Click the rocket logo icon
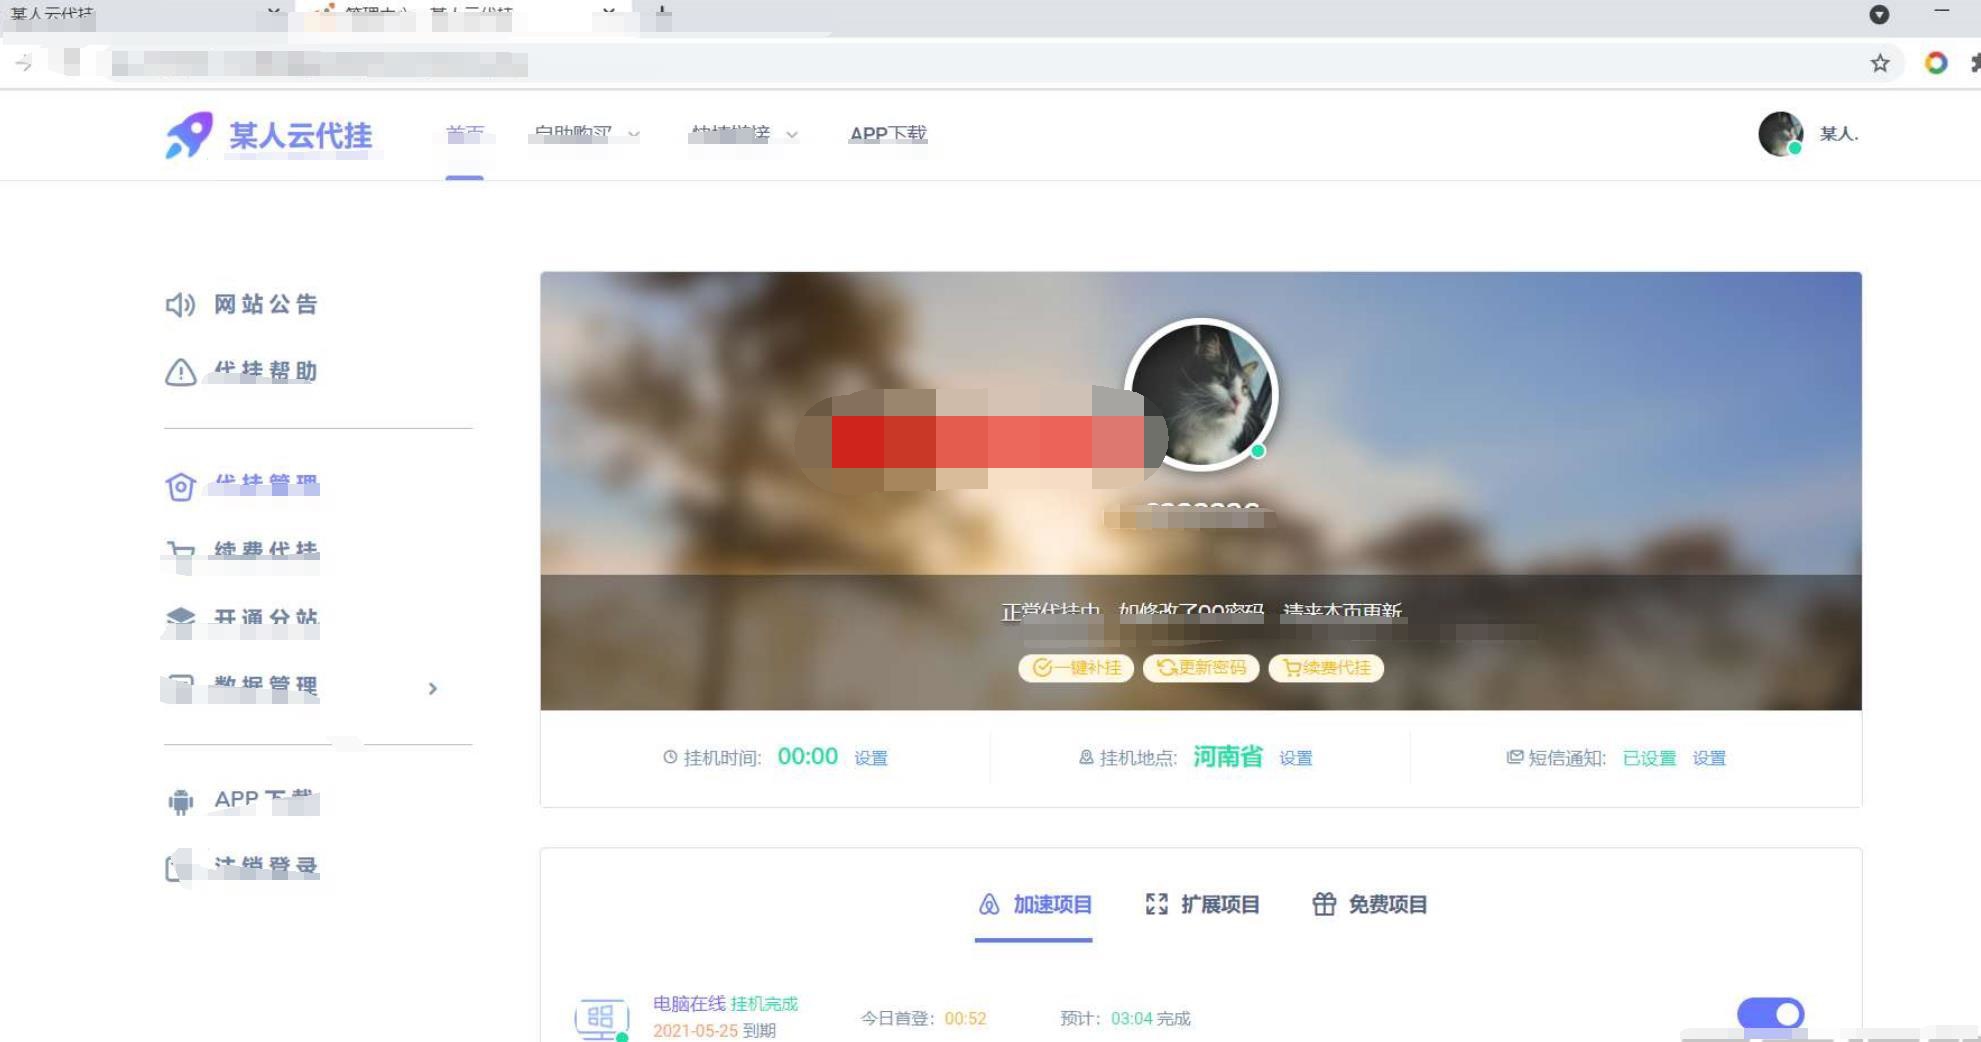The width and height of the screenshot is (1981, 1042). tap(189, 135)
